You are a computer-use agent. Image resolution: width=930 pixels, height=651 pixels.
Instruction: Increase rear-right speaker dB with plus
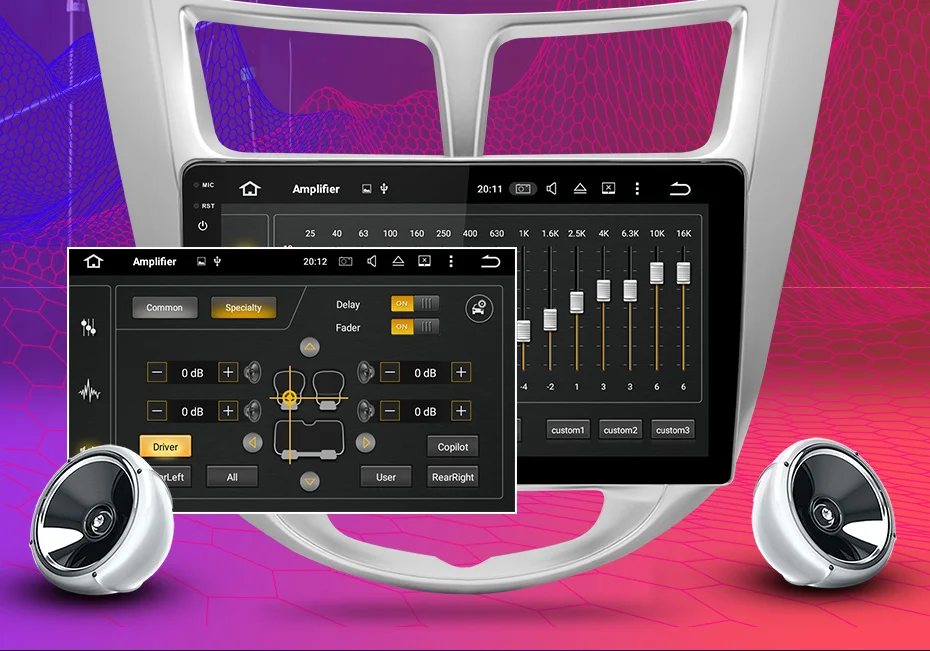coord(461,411)
